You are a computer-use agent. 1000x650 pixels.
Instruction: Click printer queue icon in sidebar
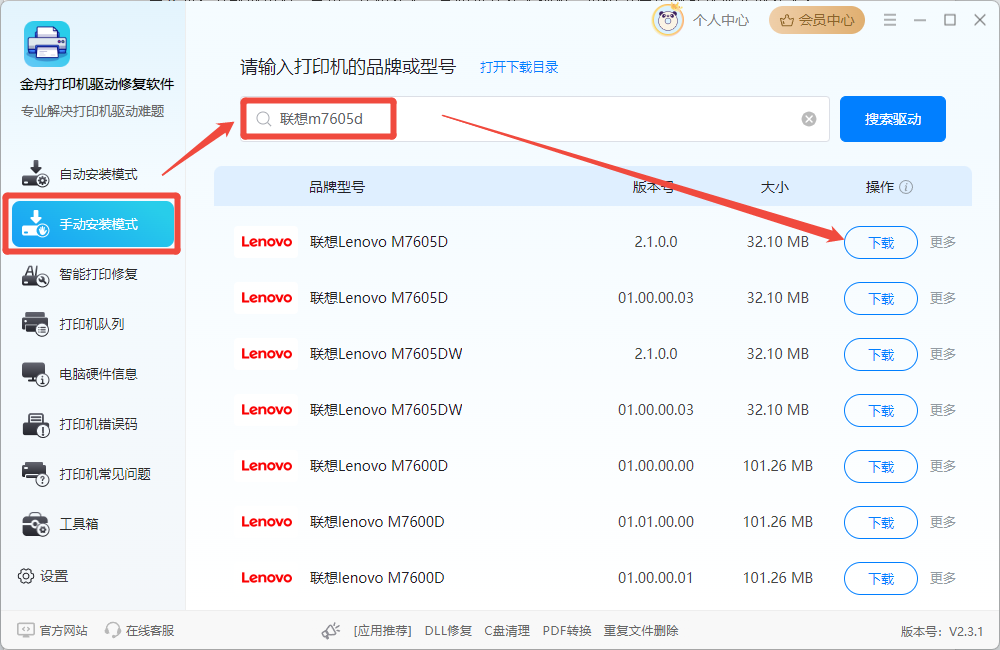click(35, 324)
